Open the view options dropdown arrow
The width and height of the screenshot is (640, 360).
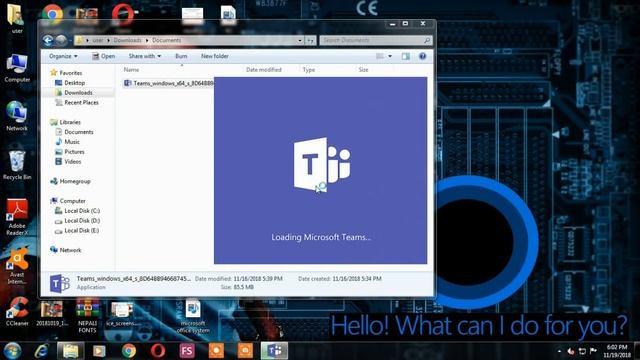click(390, 56)
